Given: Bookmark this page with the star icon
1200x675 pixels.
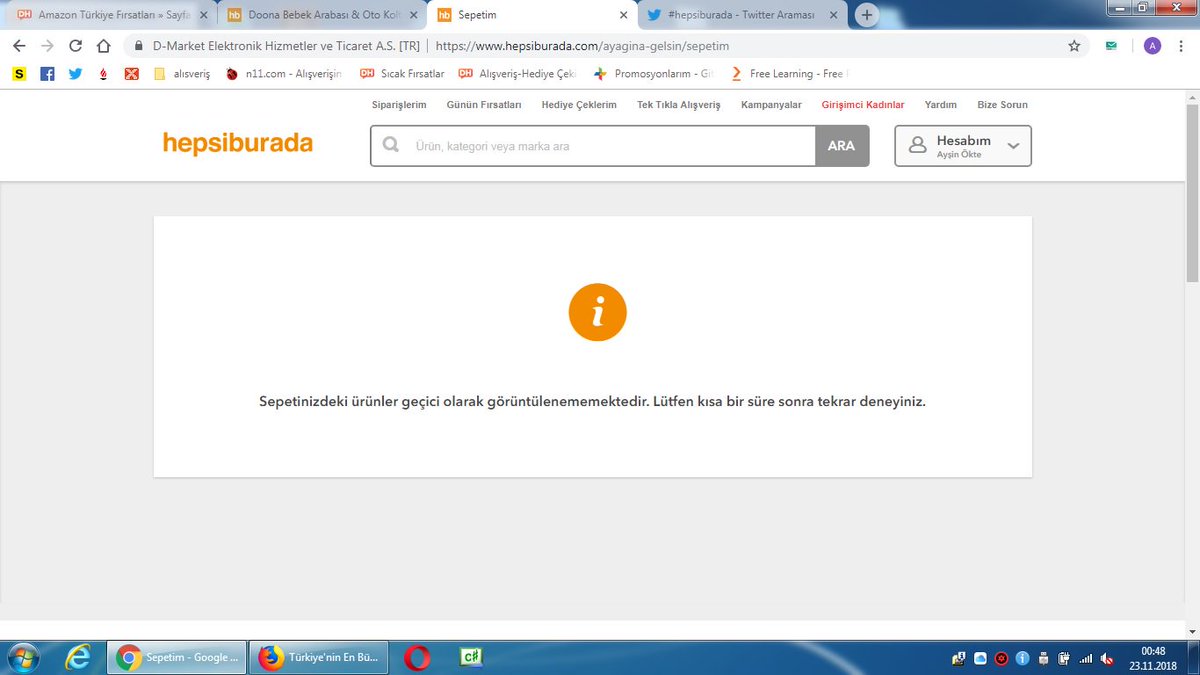Looking at the screenshot, I should tap(1074, 46).
